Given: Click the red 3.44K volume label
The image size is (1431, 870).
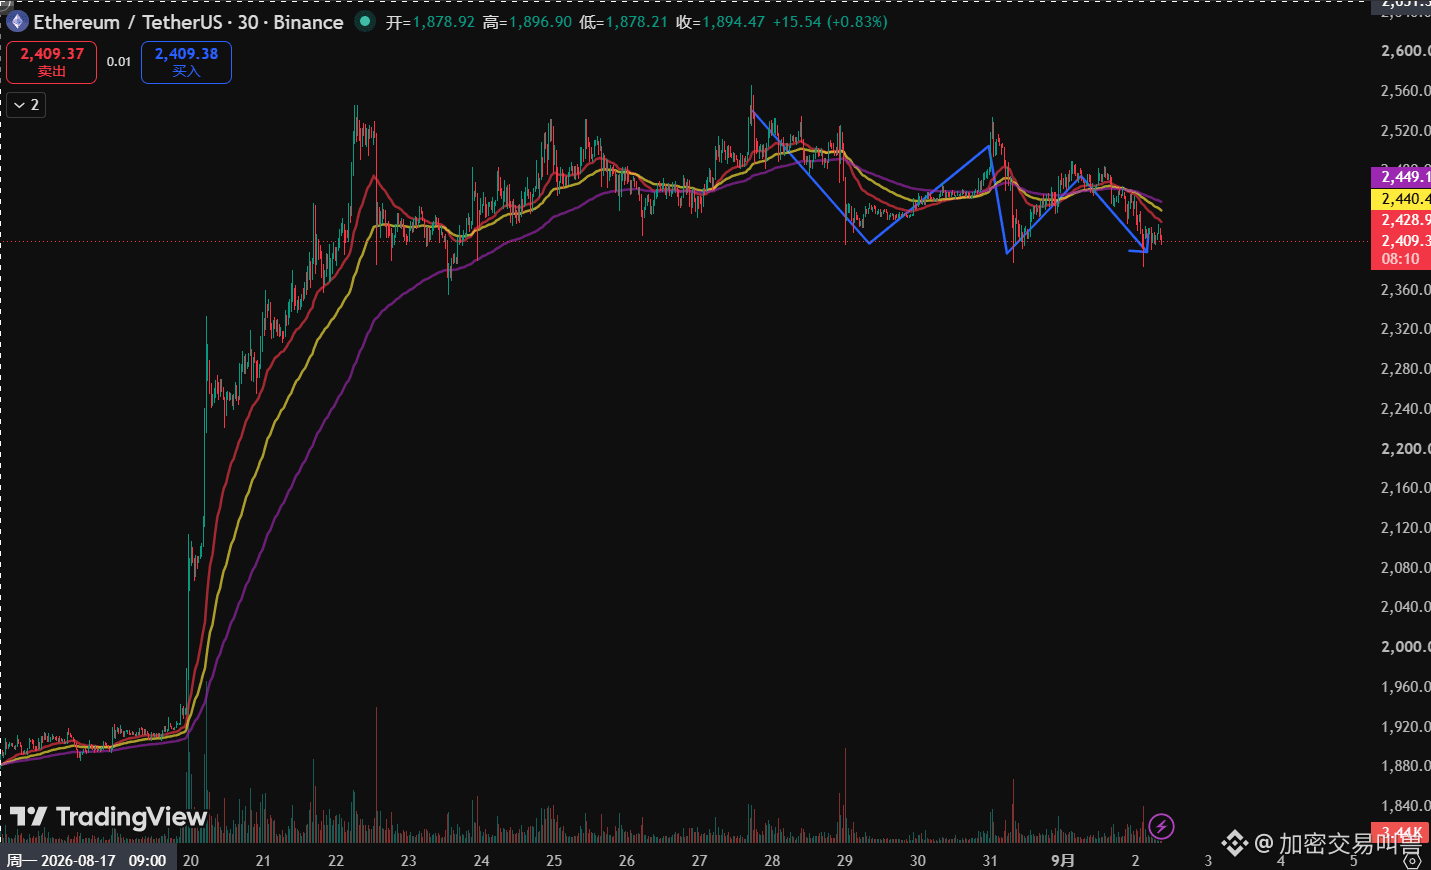Looking at the screenshot, I should point(1401,833).
